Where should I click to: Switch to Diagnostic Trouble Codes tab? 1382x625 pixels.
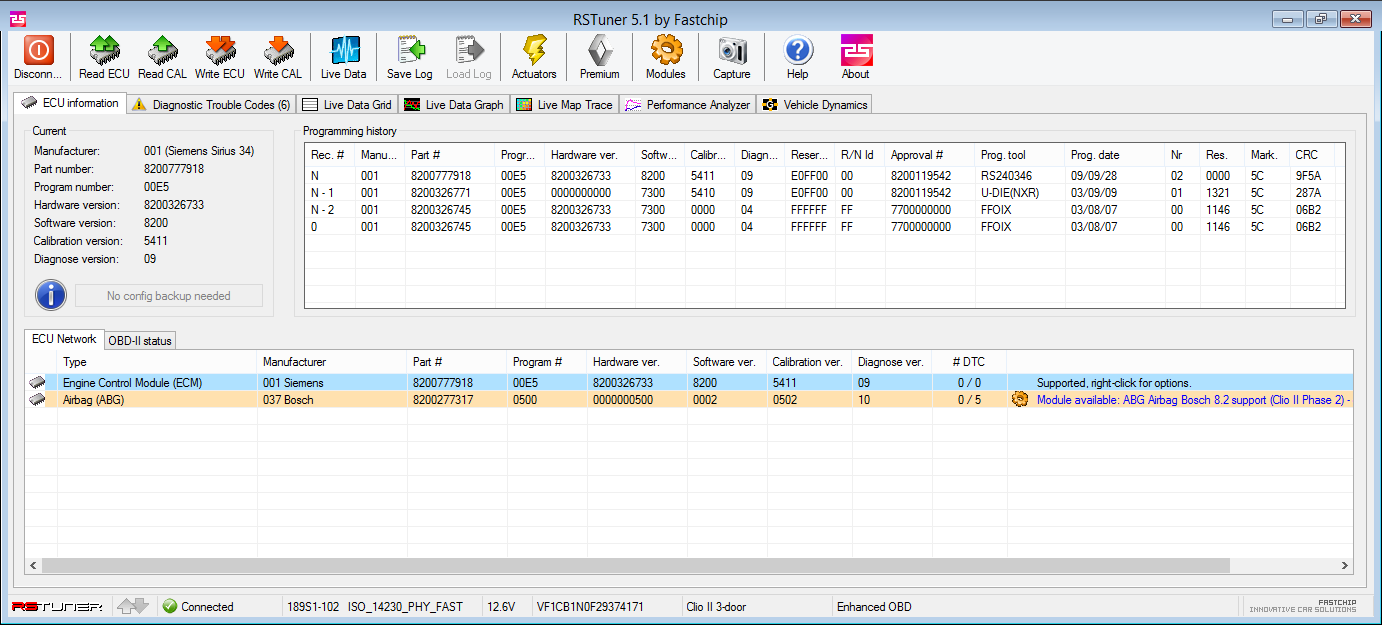click(211, 105)
